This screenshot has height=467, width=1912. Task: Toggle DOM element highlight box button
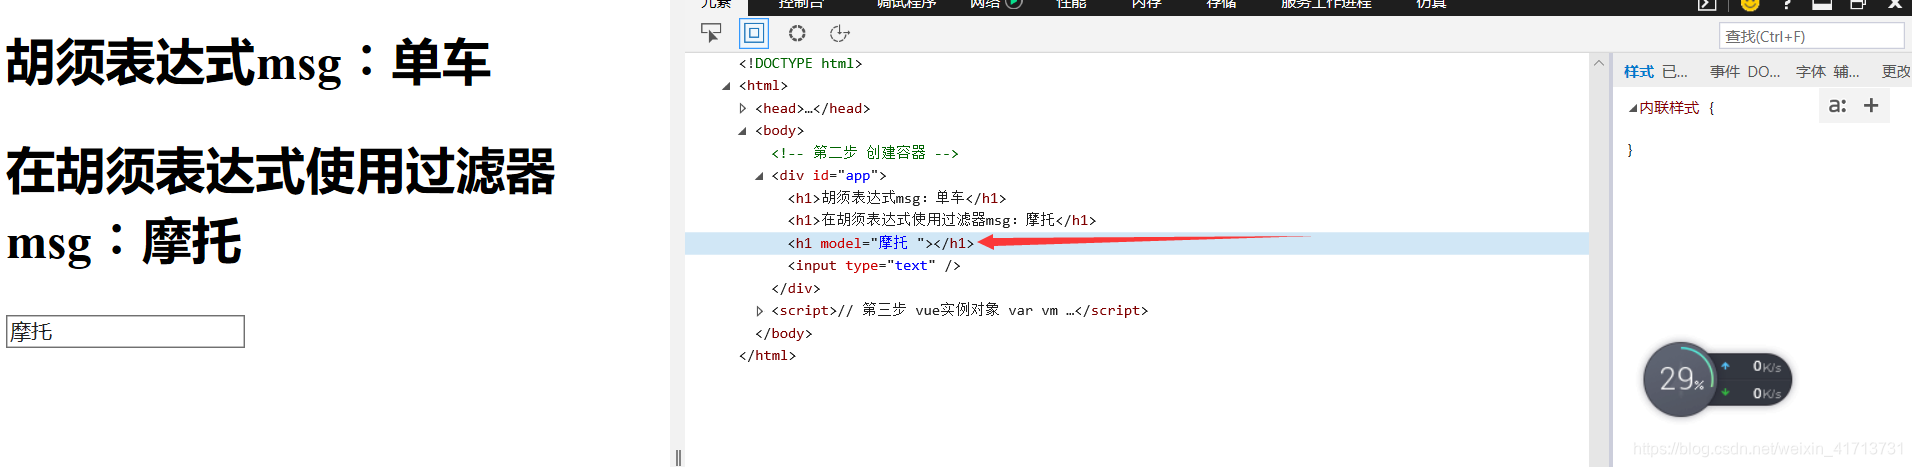click(x=754, y=33)
